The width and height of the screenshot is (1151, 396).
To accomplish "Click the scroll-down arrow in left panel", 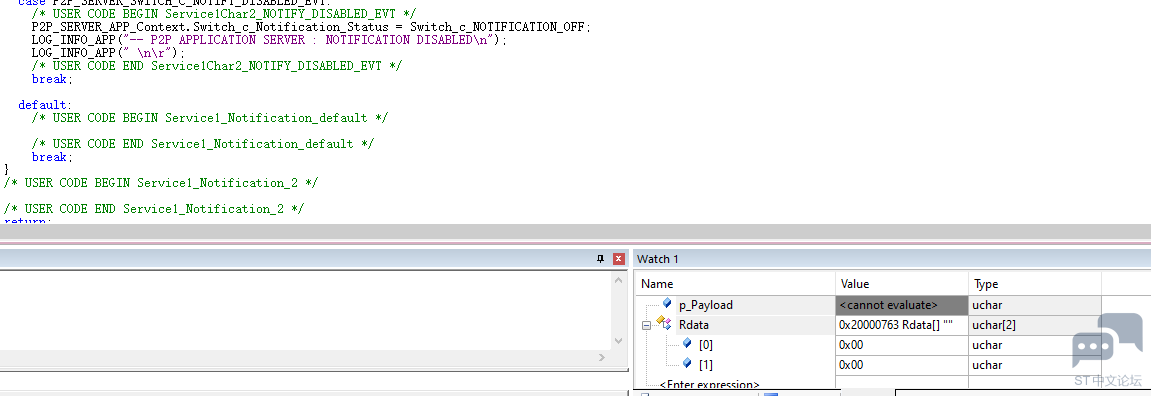I will [x=618, y=342].
